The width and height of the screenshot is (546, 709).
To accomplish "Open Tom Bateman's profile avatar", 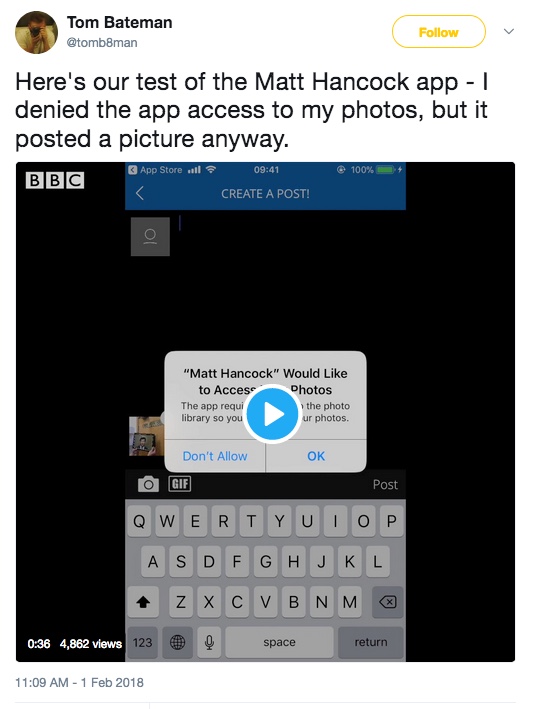I will (x=37, y=33).
